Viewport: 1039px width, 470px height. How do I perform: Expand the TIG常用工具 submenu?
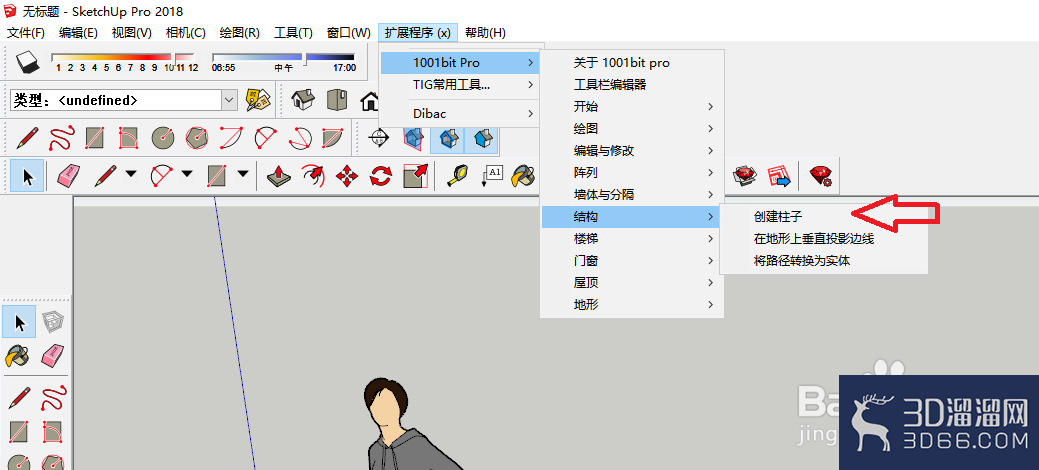point(460,85)
